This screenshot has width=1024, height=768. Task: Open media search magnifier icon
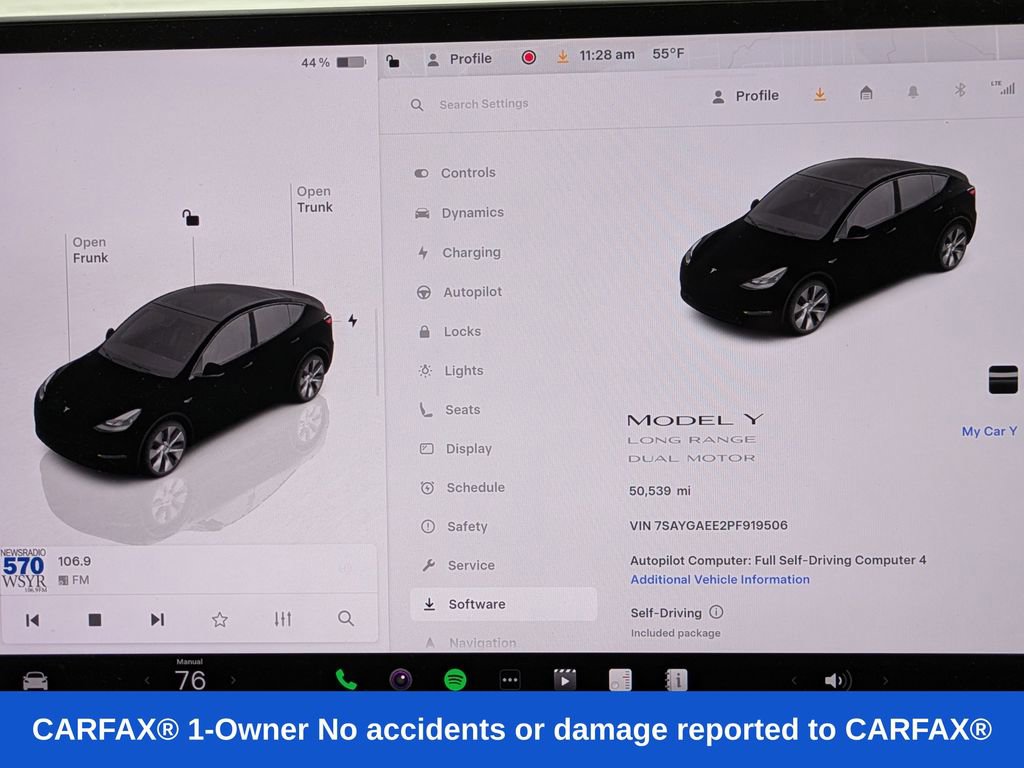coord(345,618)
